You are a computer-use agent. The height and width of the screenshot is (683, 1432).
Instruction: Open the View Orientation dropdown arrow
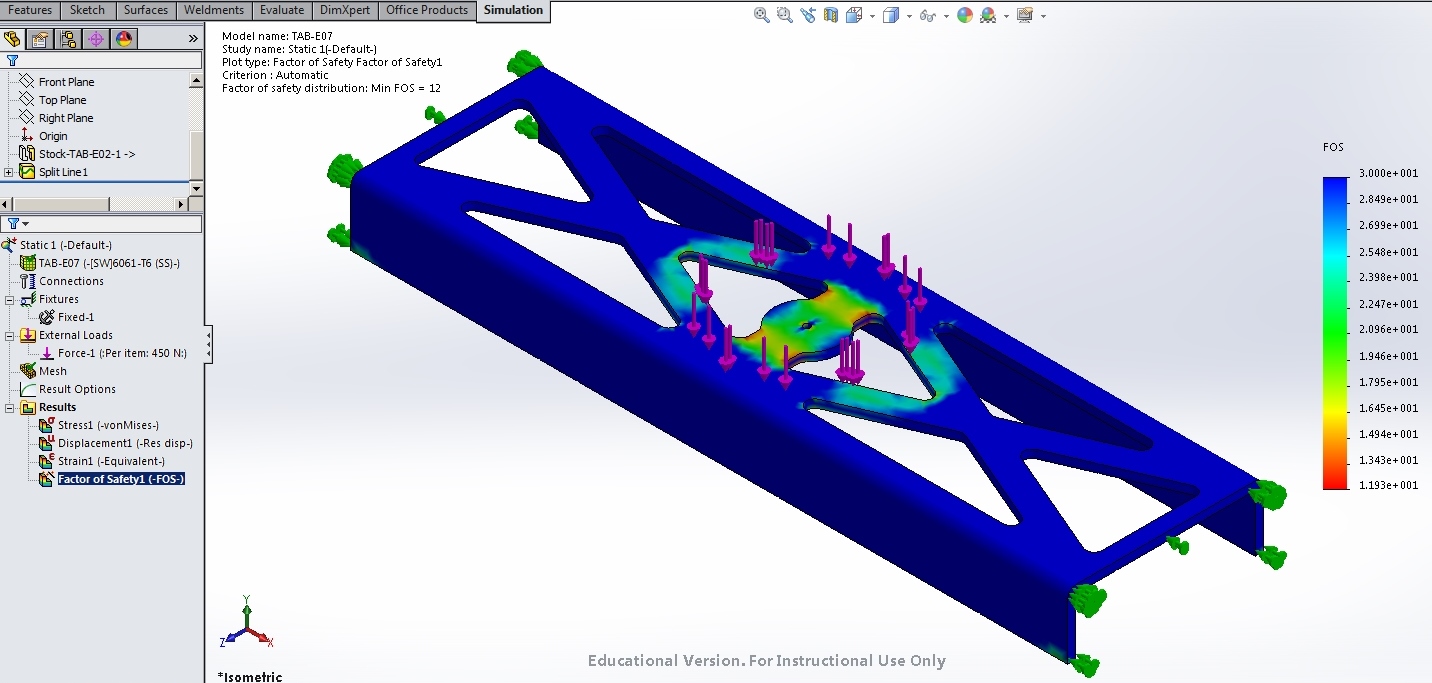872,15
